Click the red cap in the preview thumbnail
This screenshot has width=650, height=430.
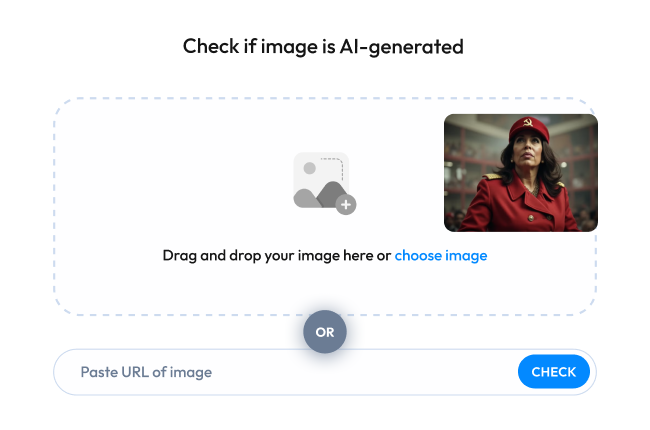coord(529,129)
